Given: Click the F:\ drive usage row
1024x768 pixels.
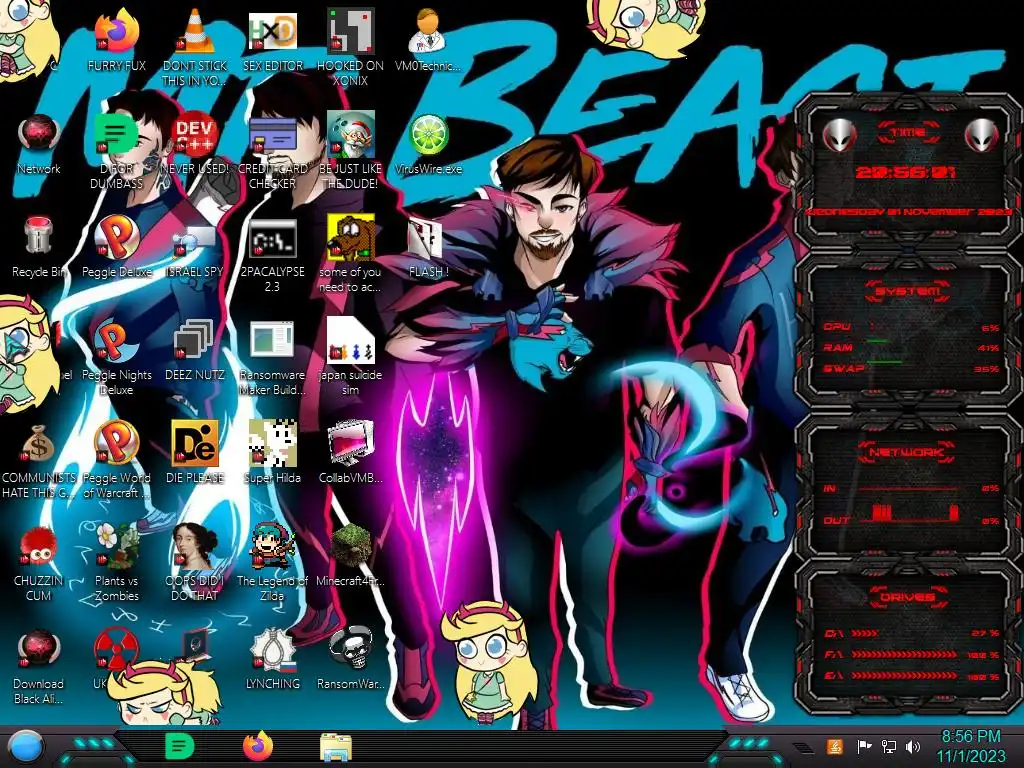Looking at the screenshot, I should tap(912, 654).
